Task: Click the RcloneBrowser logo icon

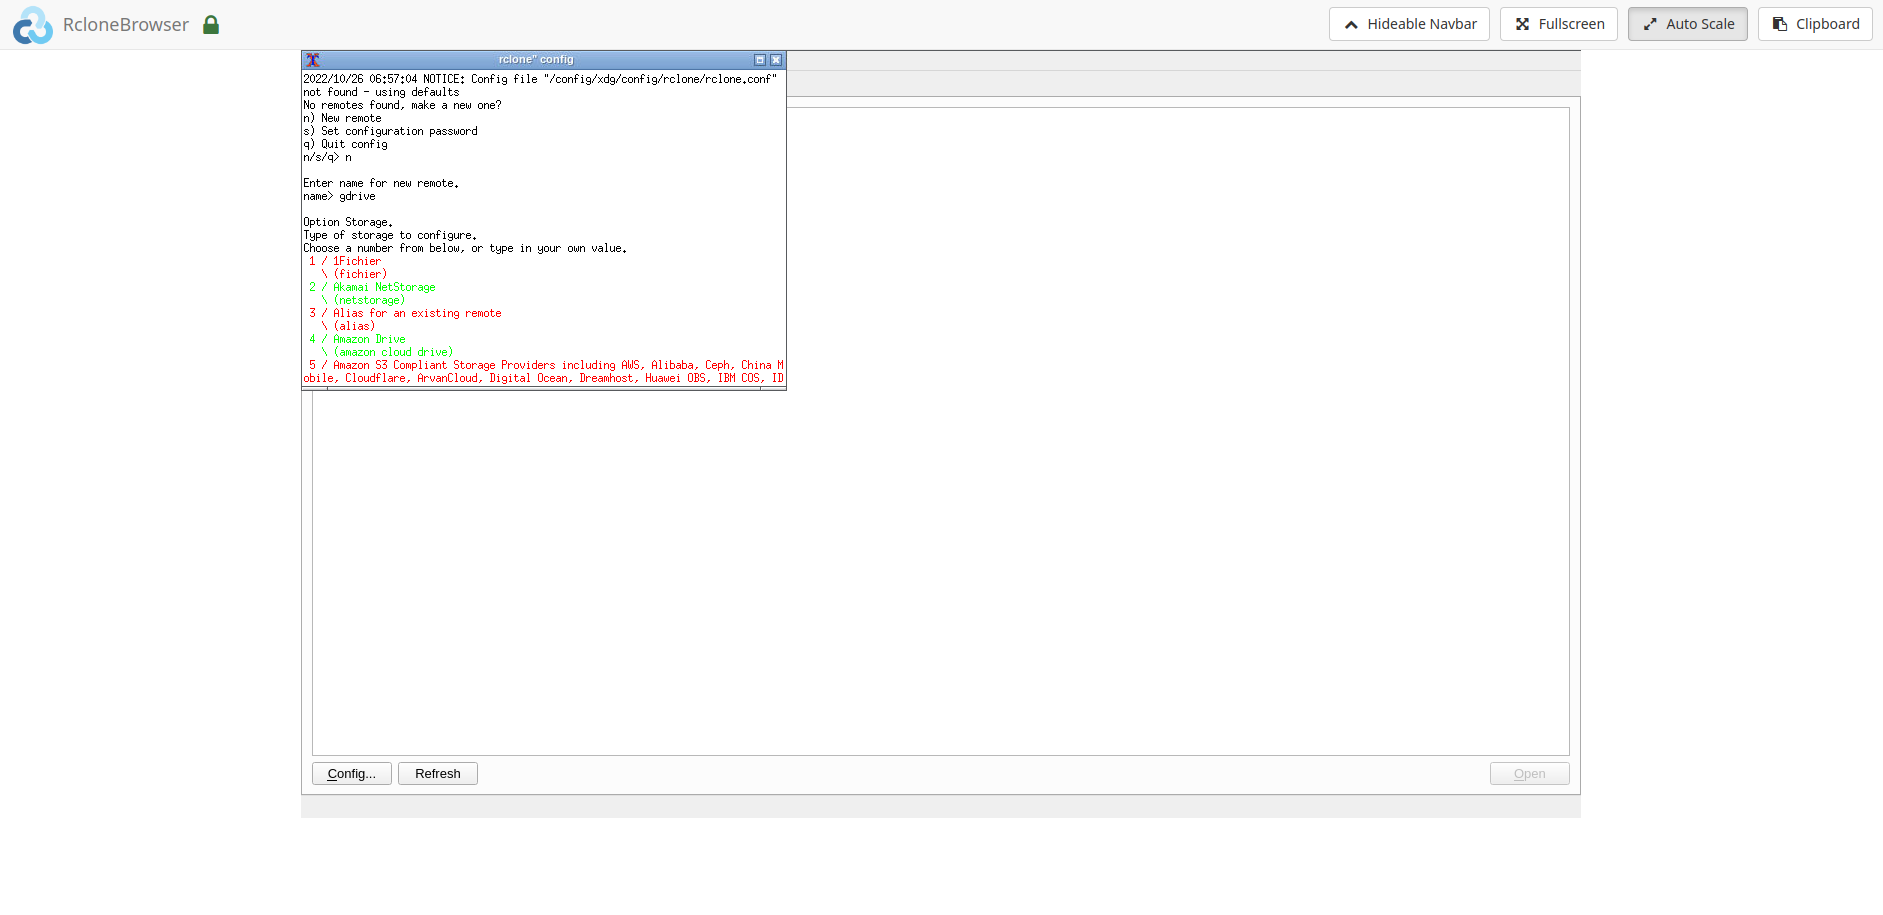Action: pyautogui.click(x=32, y=24)
